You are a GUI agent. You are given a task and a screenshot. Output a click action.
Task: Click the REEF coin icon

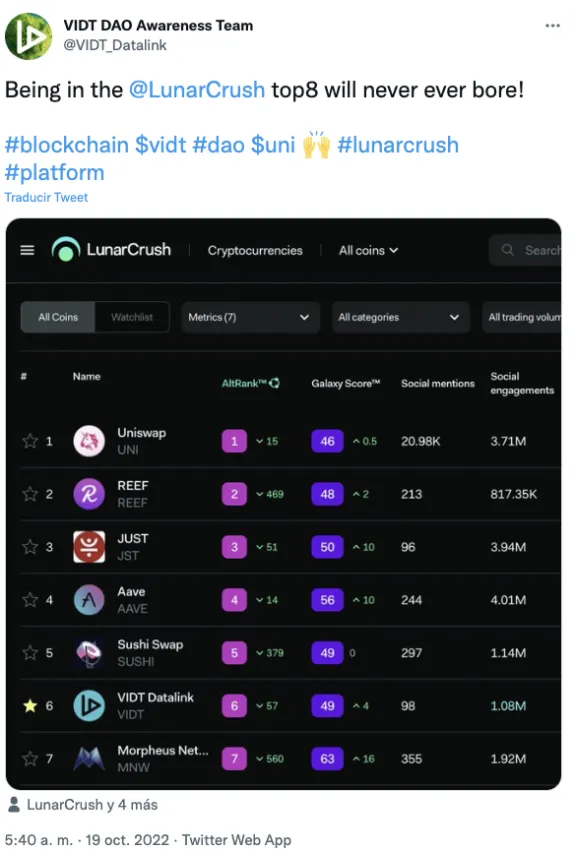pyautogui.click(x=89, y=494)
